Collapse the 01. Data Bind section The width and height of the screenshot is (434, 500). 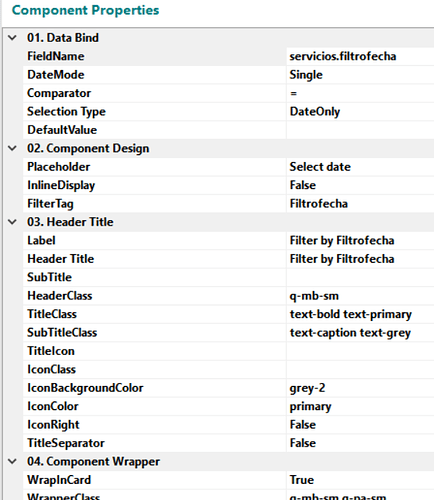click(12, 38)
